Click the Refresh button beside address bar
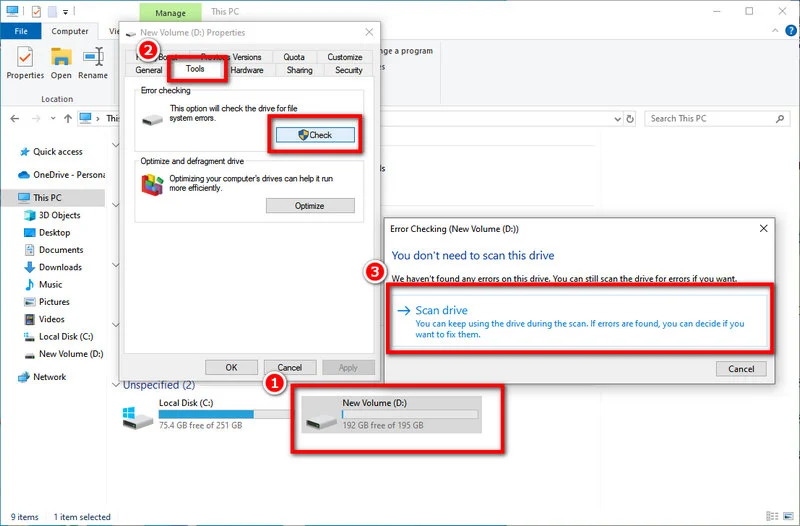This screenshot has height=526, width=800. [x=630, y=118]
